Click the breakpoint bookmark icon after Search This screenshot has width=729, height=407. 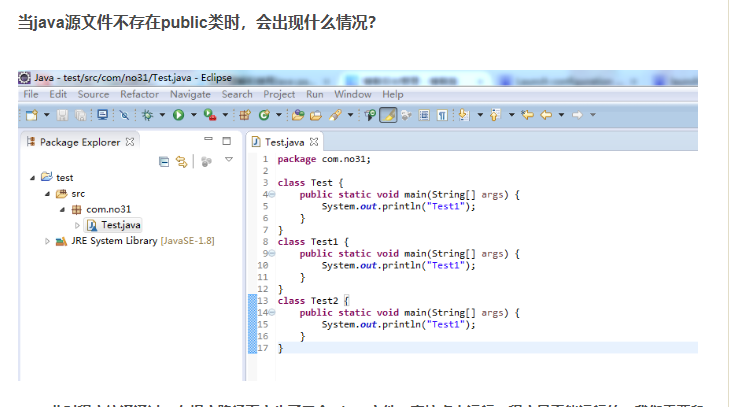370,115
